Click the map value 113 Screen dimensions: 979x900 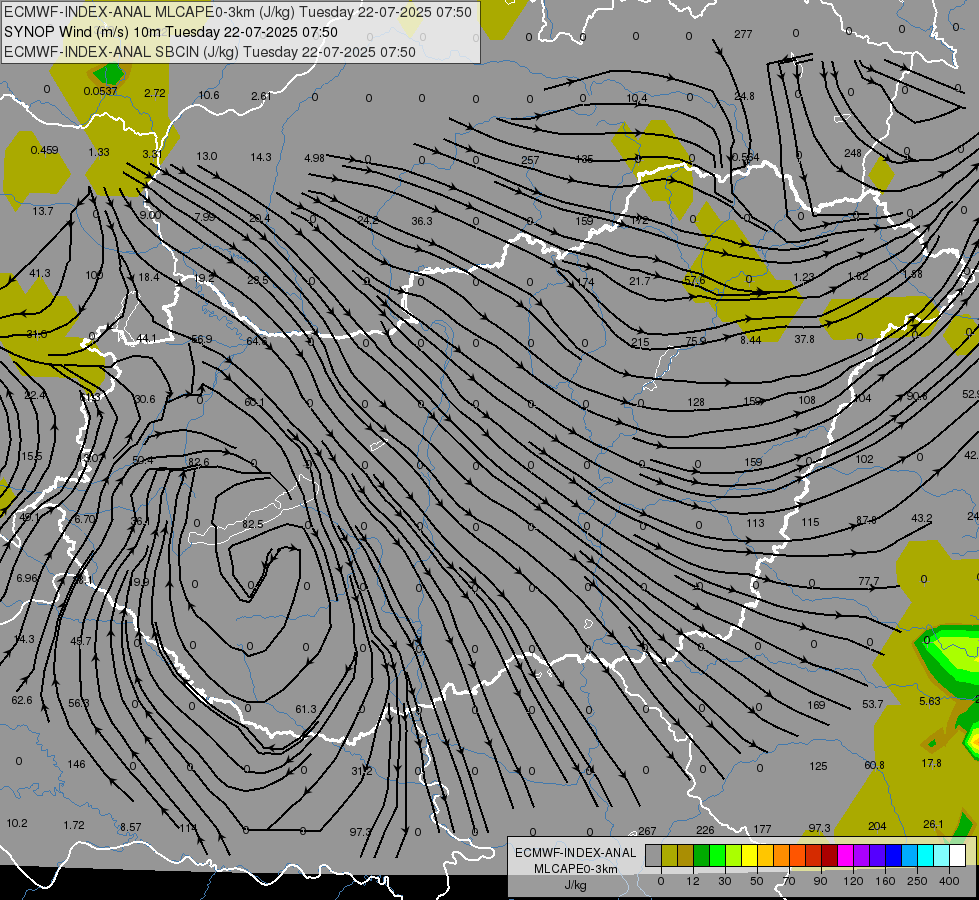(x=755, y=523)
